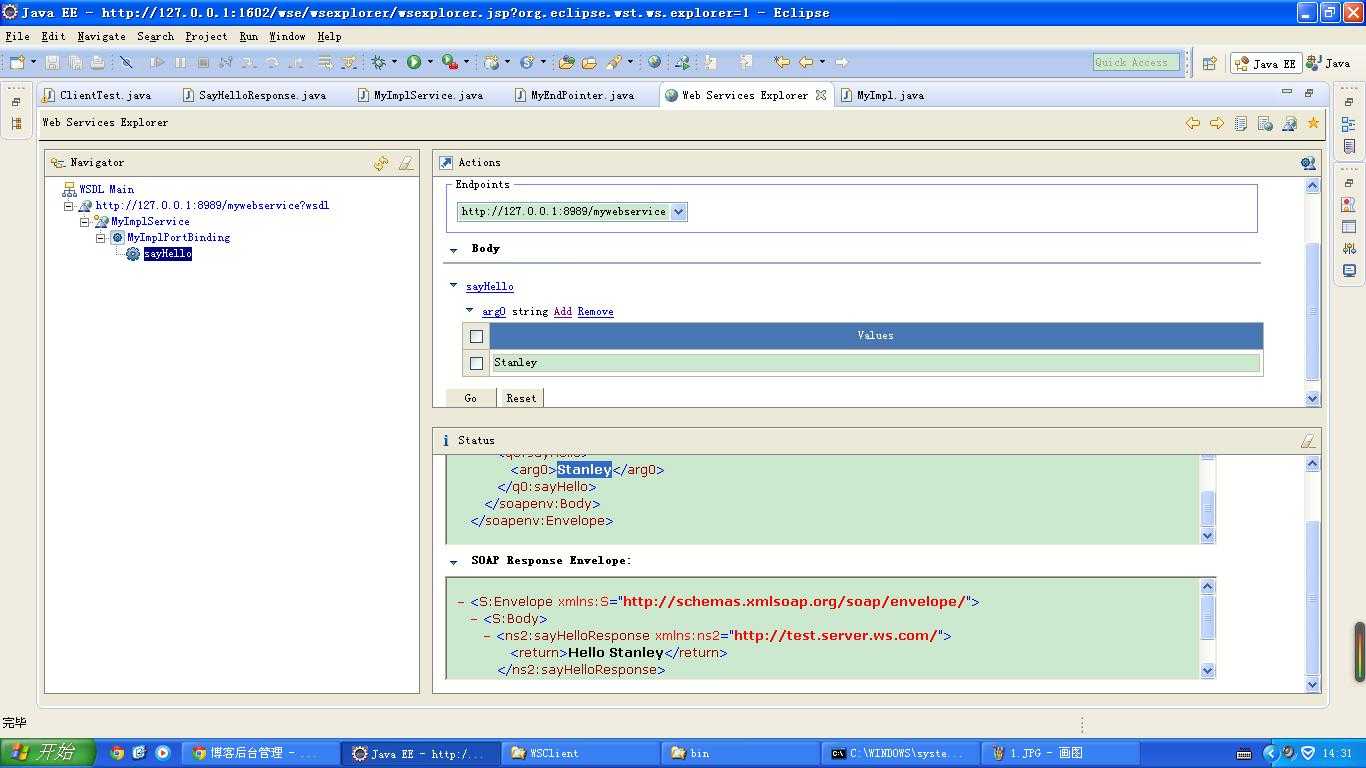Clear the Status pane with eraser icon
This screenshot has height=768, width=1366.
click(1307, 441)
